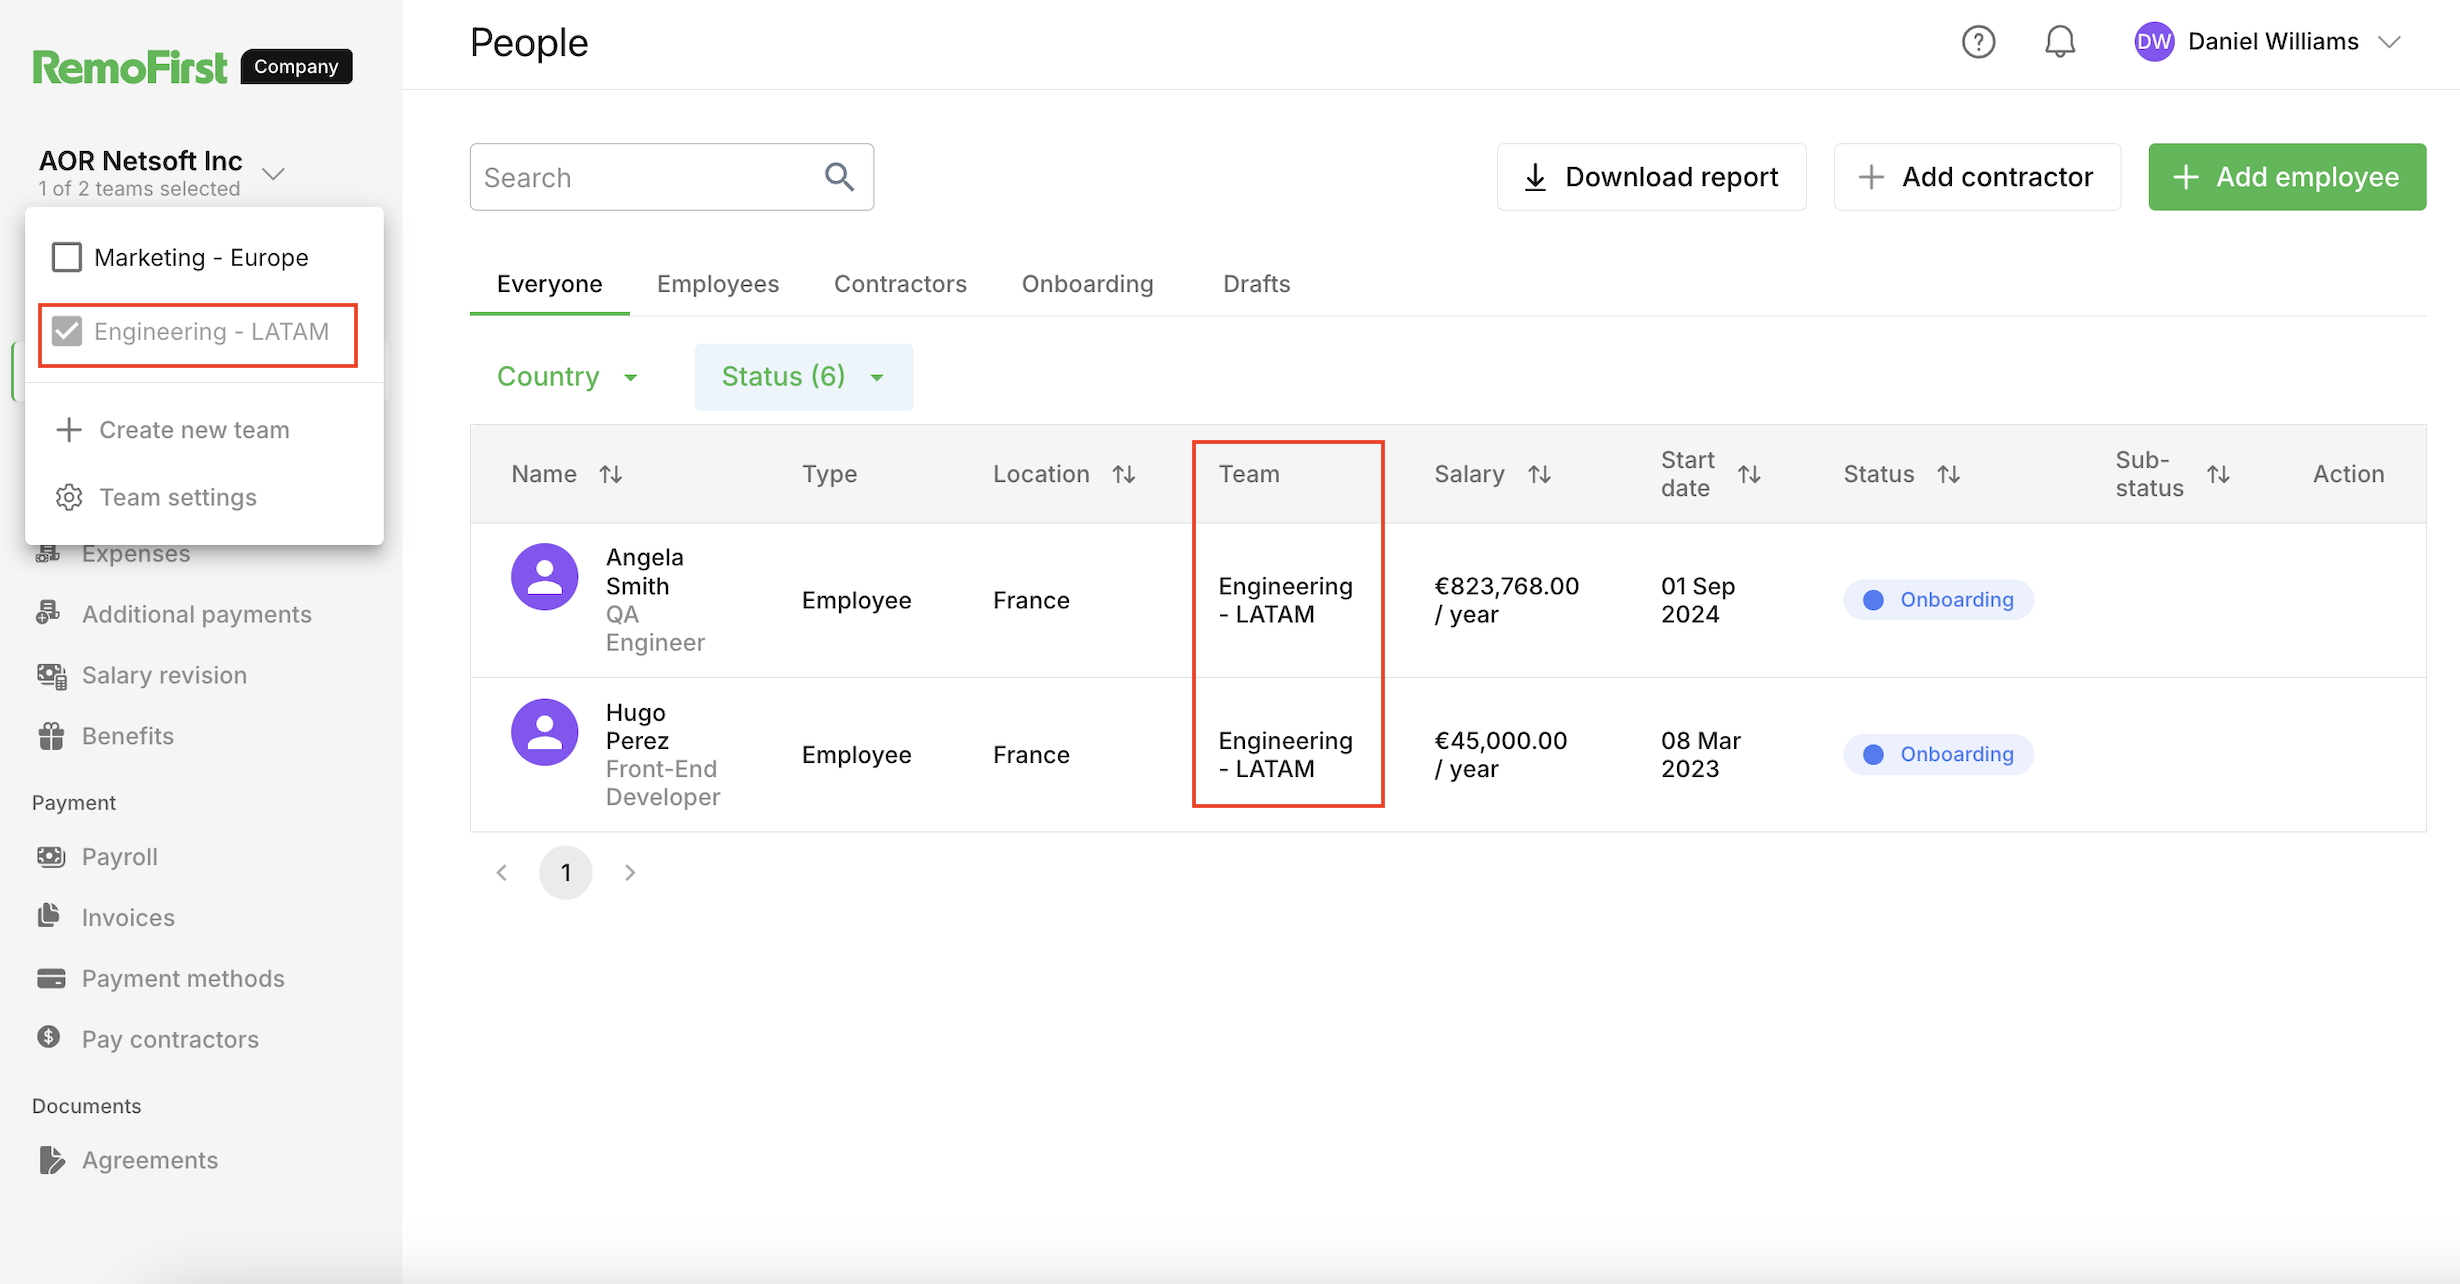Click the Team settings gear icon

(x=69, y=497)
